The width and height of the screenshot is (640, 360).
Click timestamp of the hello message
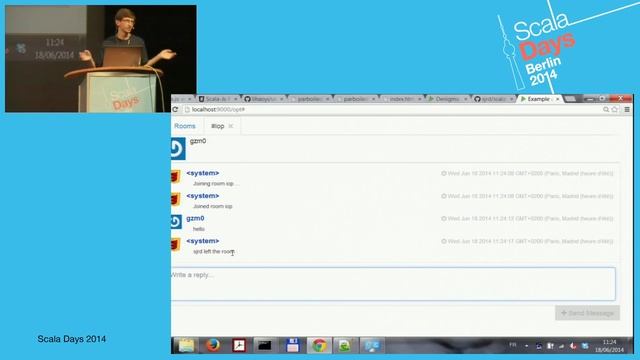[527, 219]
